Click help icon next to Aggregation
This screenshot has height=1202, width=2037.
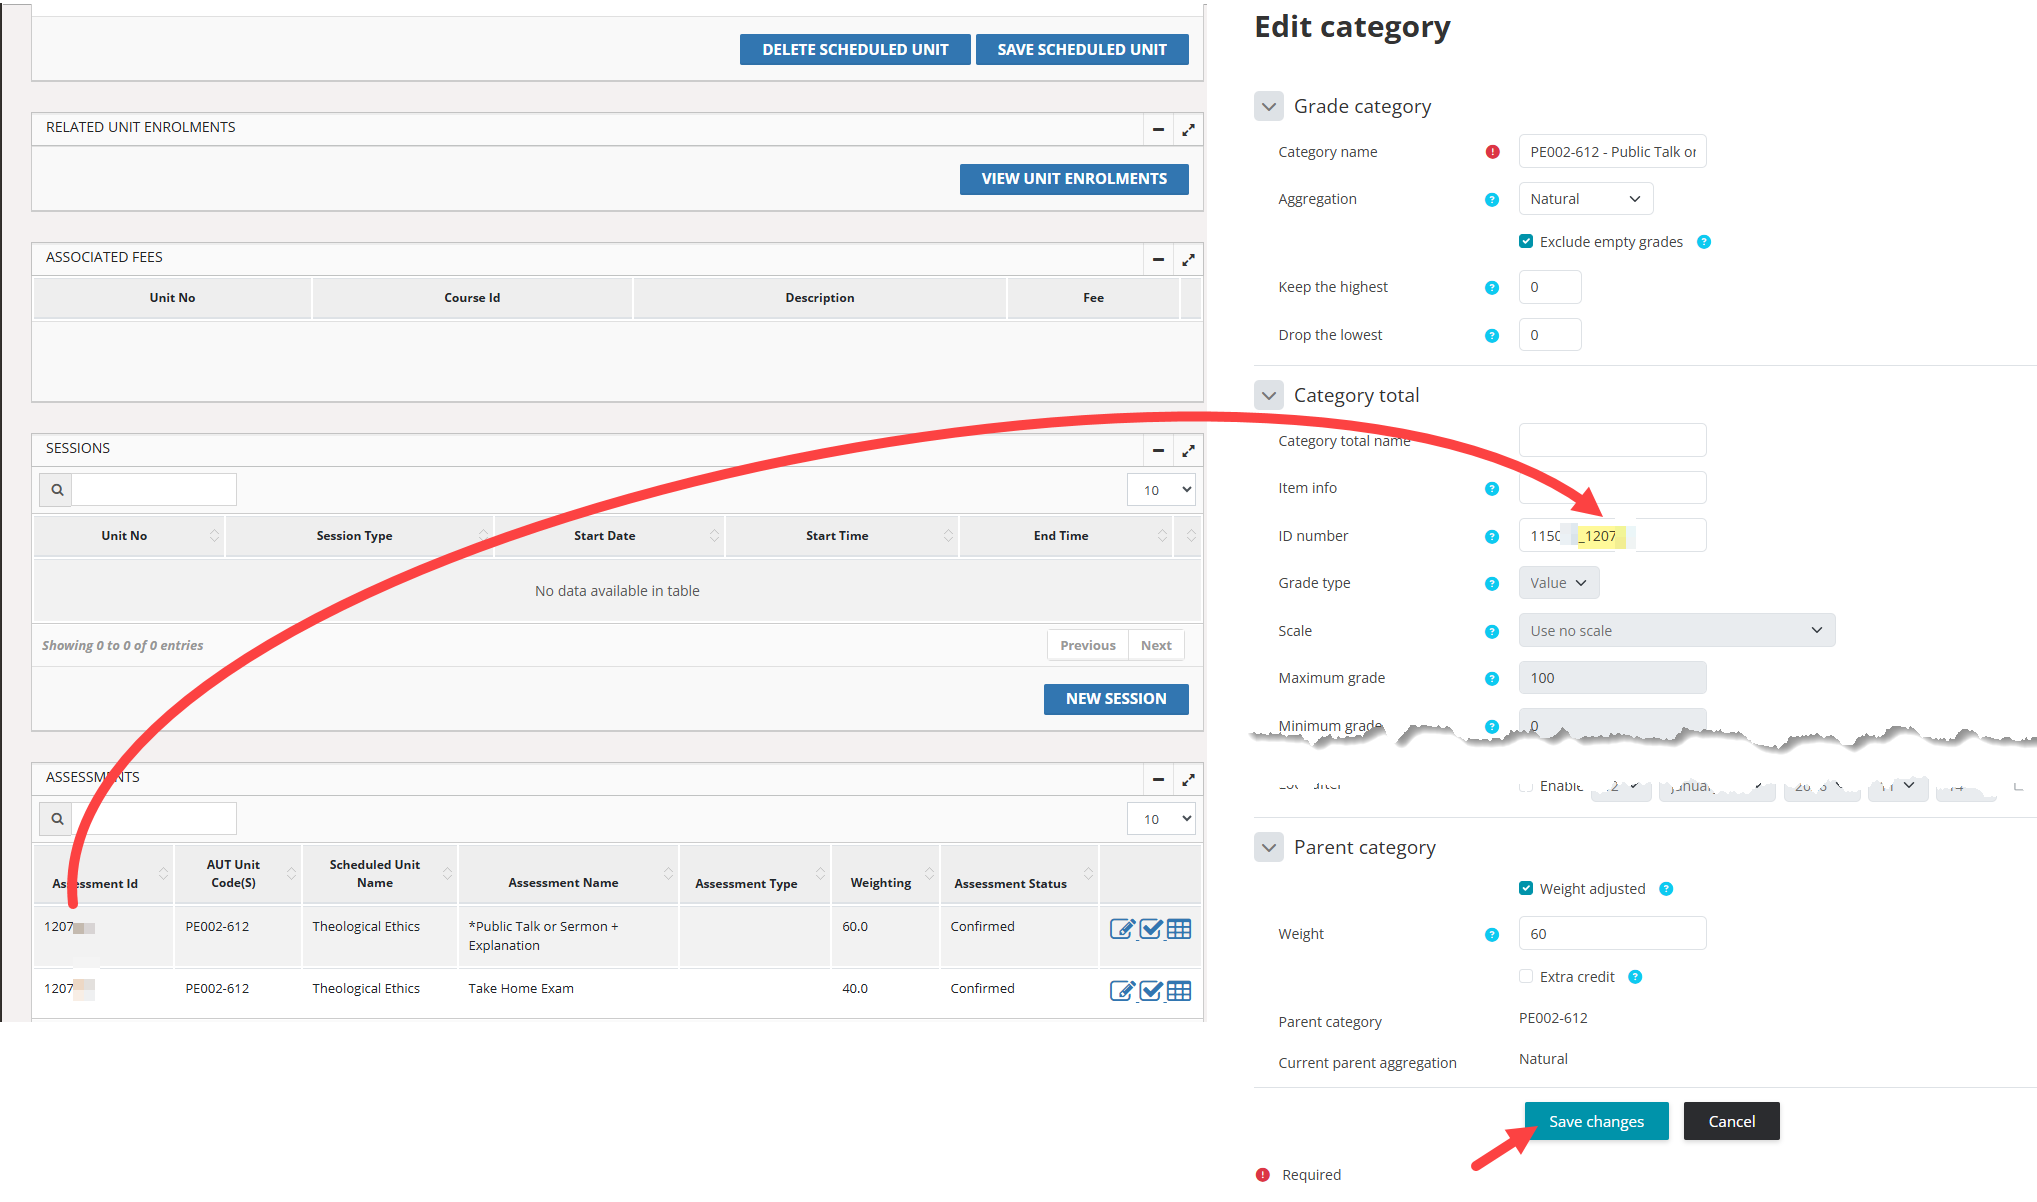[1491, 200]
